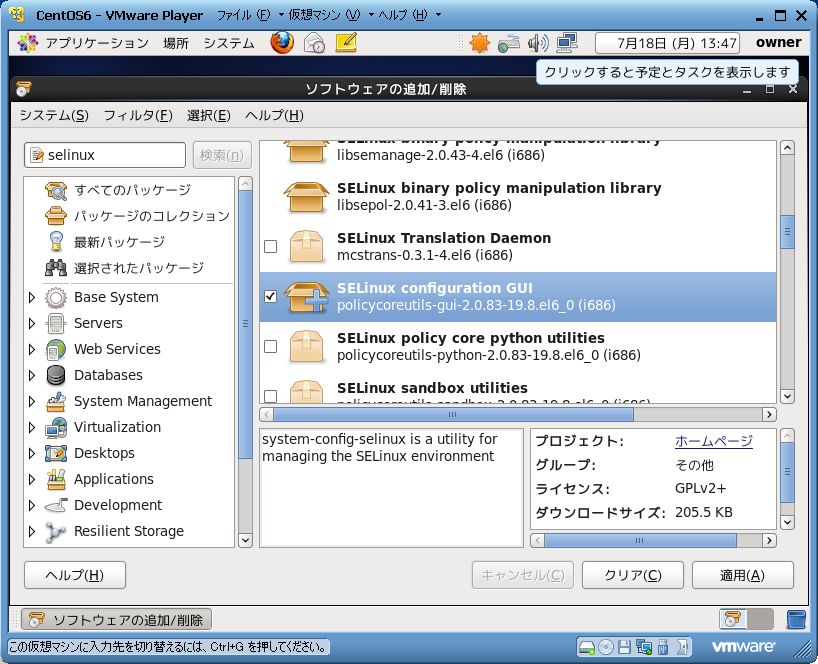Launch Firefox from the top panel
The image size is (818, 664).
pyautogui.click(x=282, y=43)
